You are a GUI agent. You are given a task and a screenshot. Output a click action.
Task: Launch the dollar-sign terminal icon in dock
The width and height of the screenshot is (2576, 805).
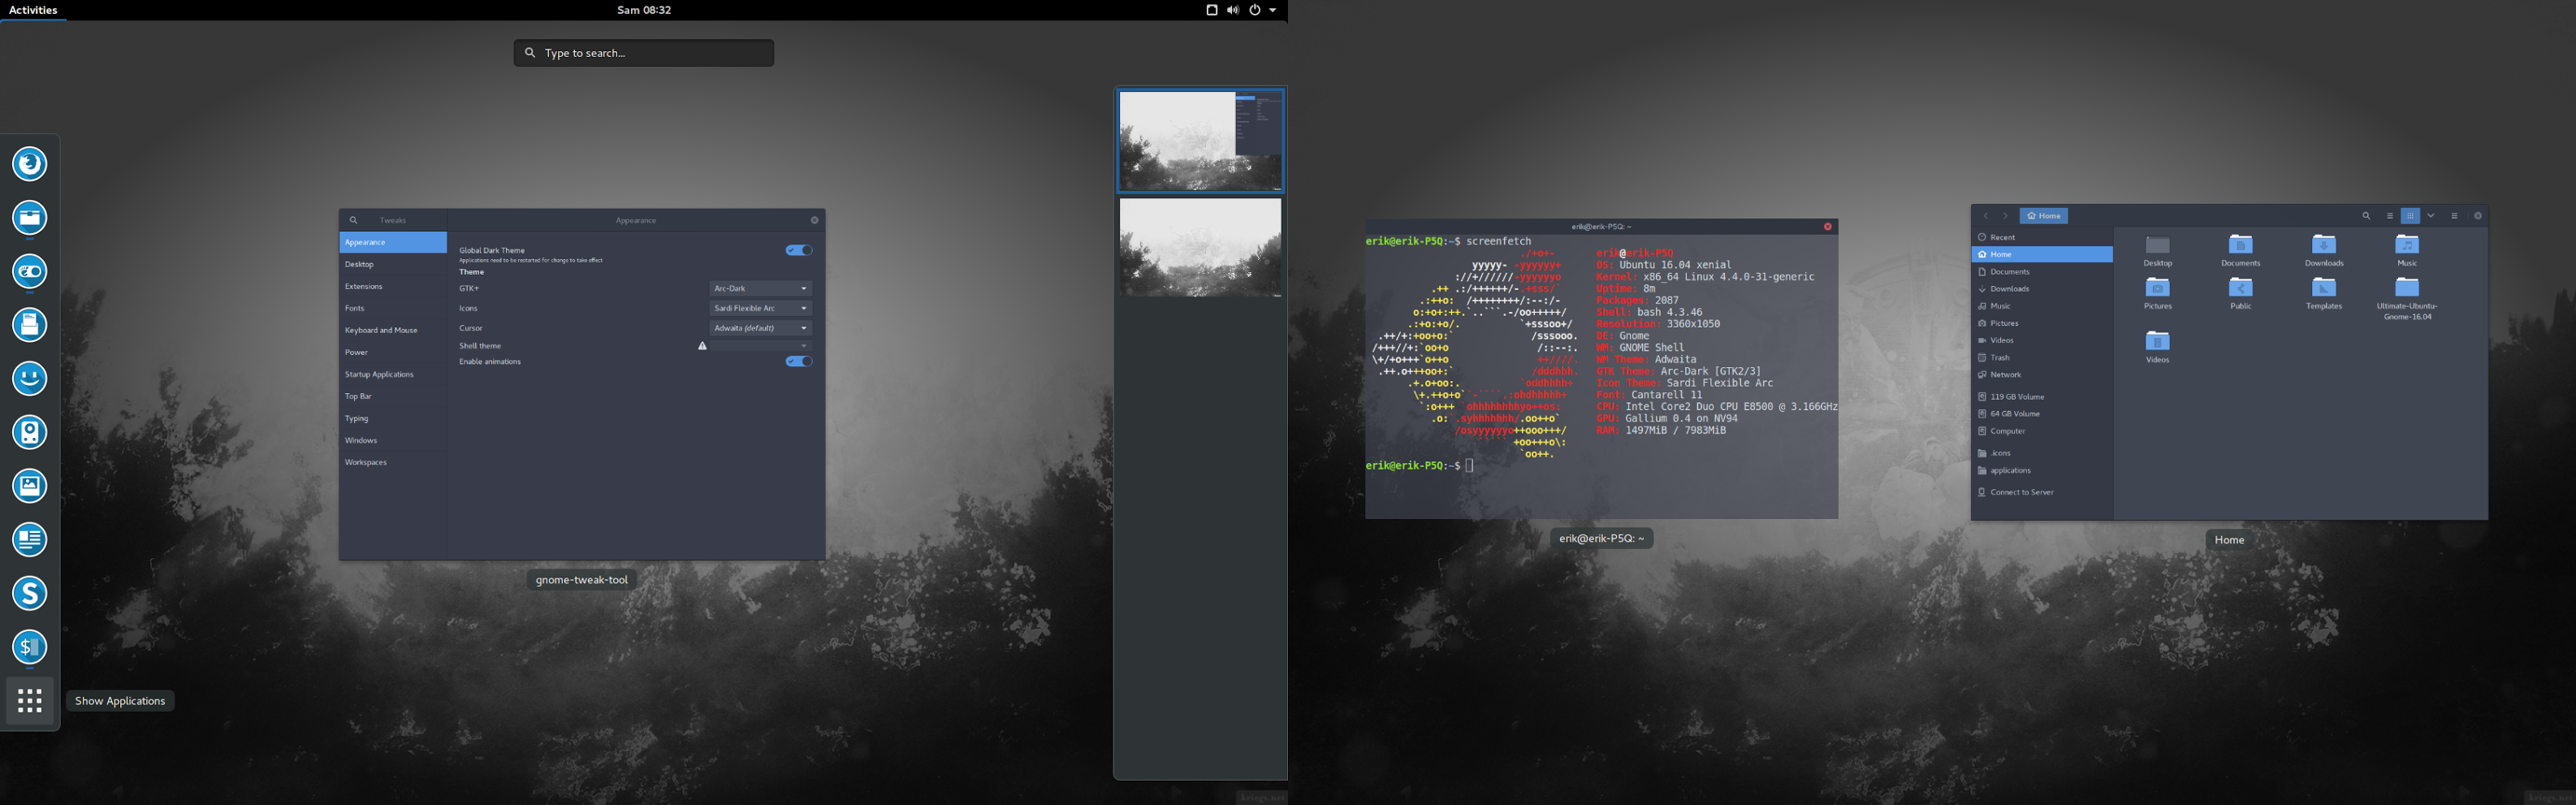30,647
